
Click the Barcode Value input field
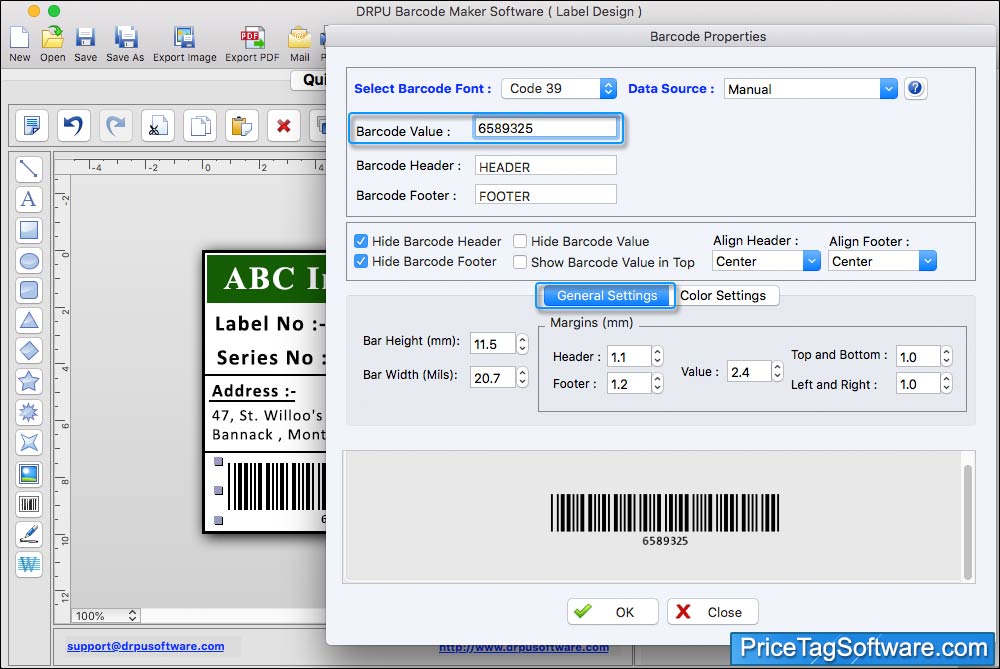click(x=546, y=128)
